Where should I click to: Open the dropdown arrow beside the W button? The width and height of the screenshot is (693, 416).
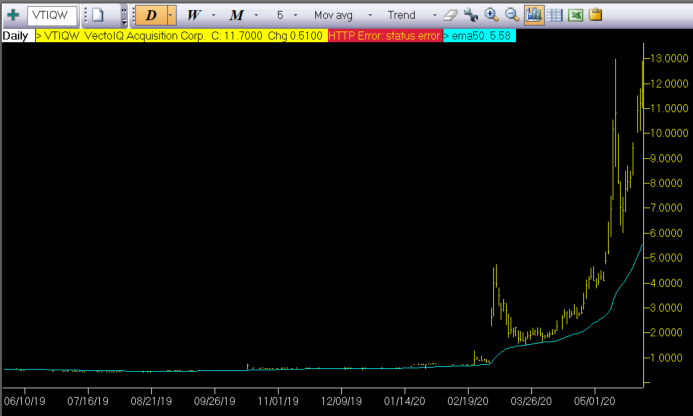click(x=213, y=15)
